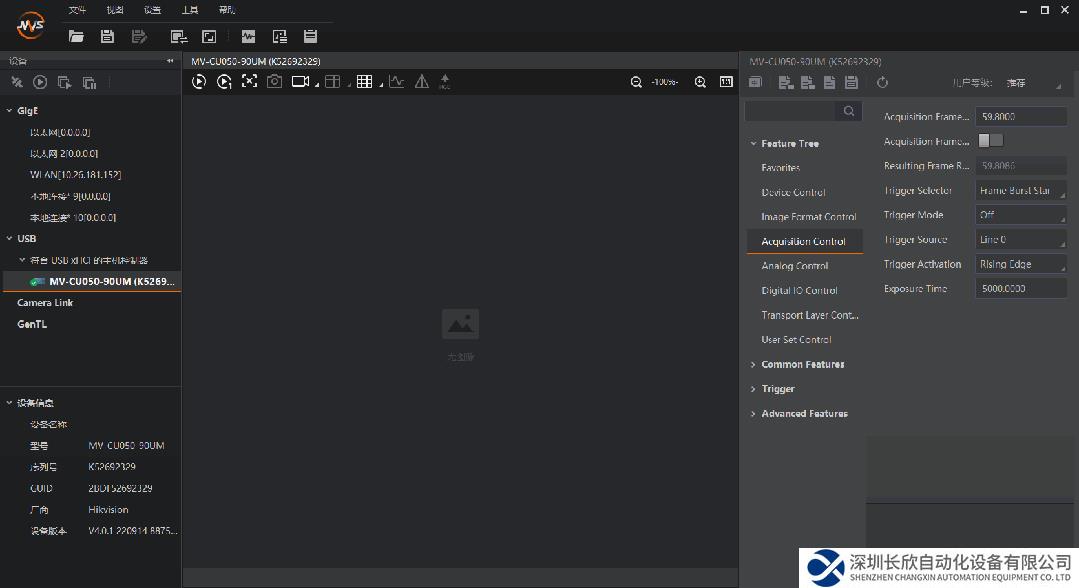Click the grid overlay icon in viewer toolbar
Image resolution: width=1079 pixels, height=588 pixels.
364,82
